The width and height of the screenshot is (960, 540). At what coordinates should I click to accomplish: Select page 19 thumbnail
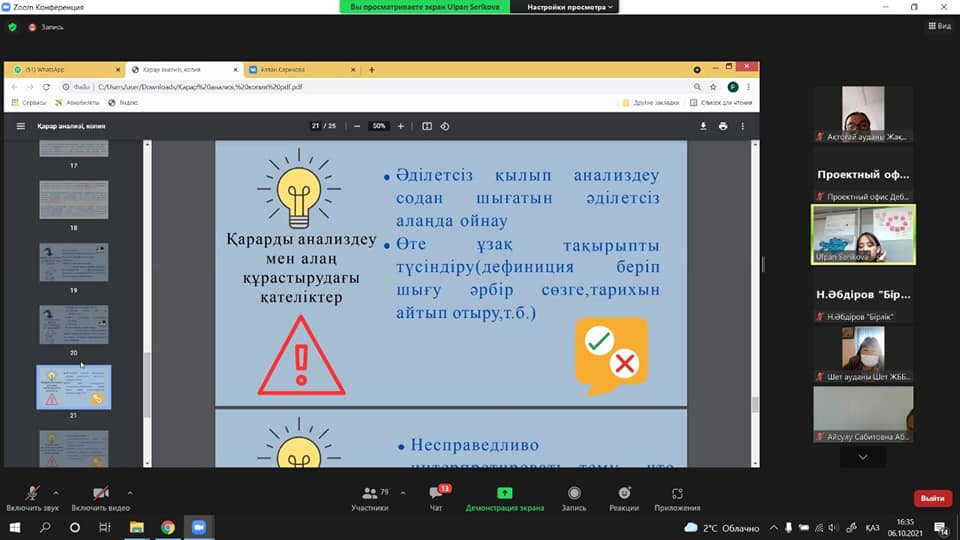(x=73, y=262)
